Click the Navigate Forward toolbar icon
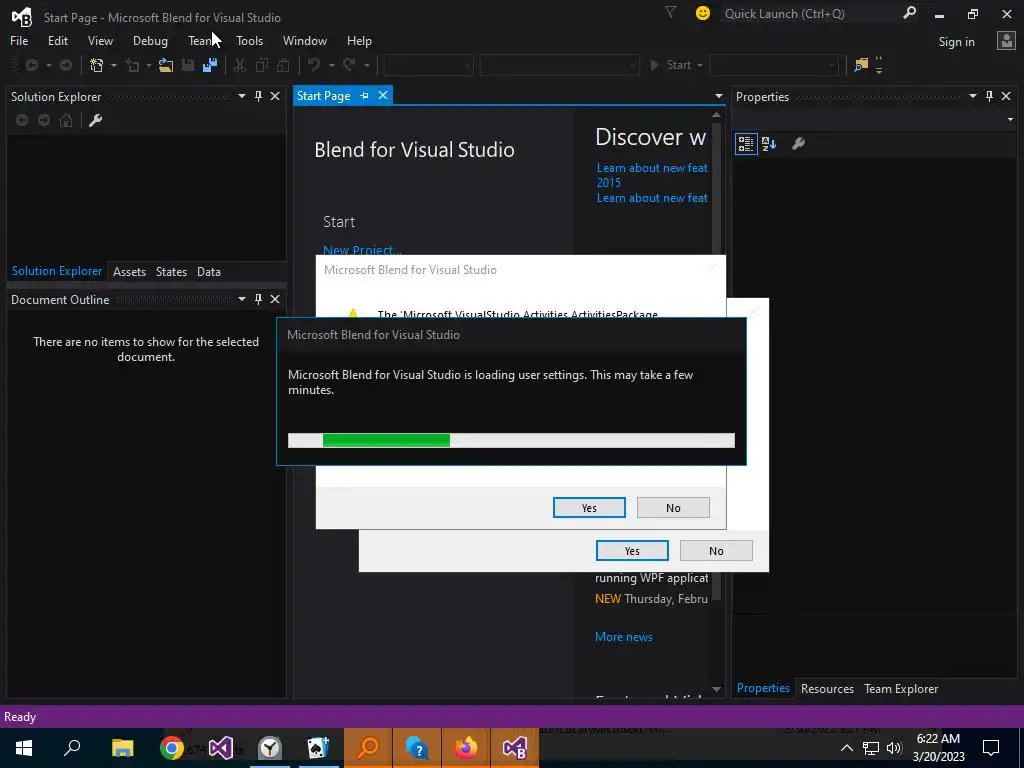The height and width of the screenshot is (768, 1024). point(66,65)
